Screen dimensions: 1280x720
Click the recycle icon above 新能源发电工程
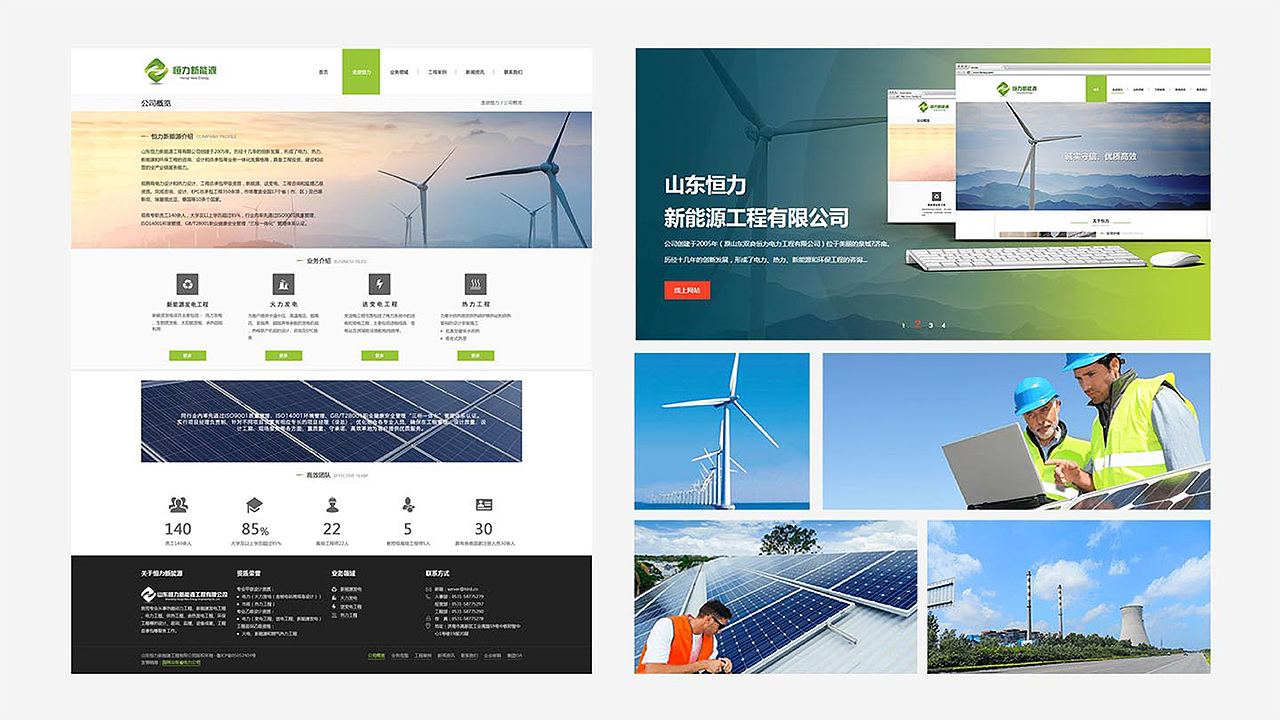[188, 284]
